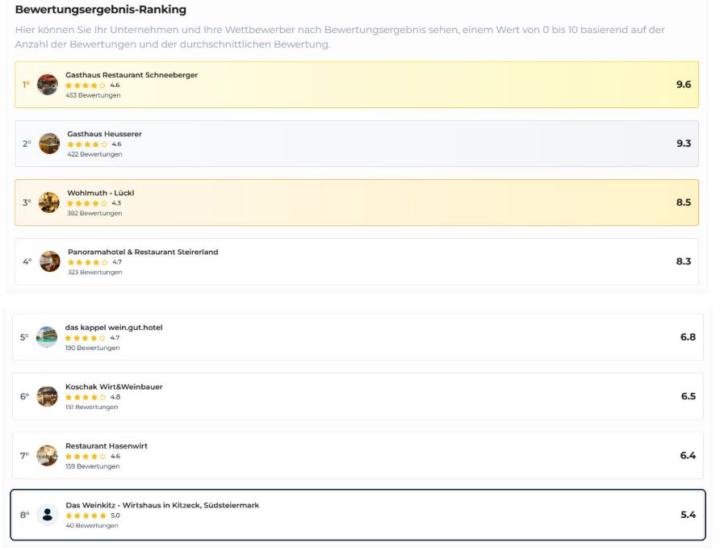This screenshot has width=720, height=551.
Task: Click the 382 Bewertungen count under Wohlmuth
Action: (x=95, y=214)
